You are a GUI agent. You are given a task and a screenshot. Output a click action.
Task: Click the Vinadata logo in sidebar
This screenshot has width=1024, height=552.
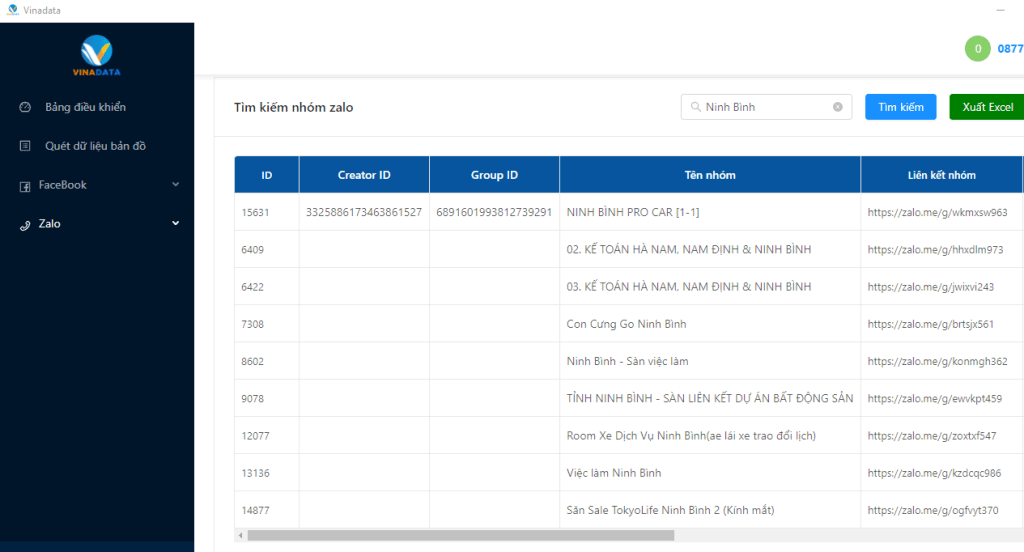tap(97, 55)
